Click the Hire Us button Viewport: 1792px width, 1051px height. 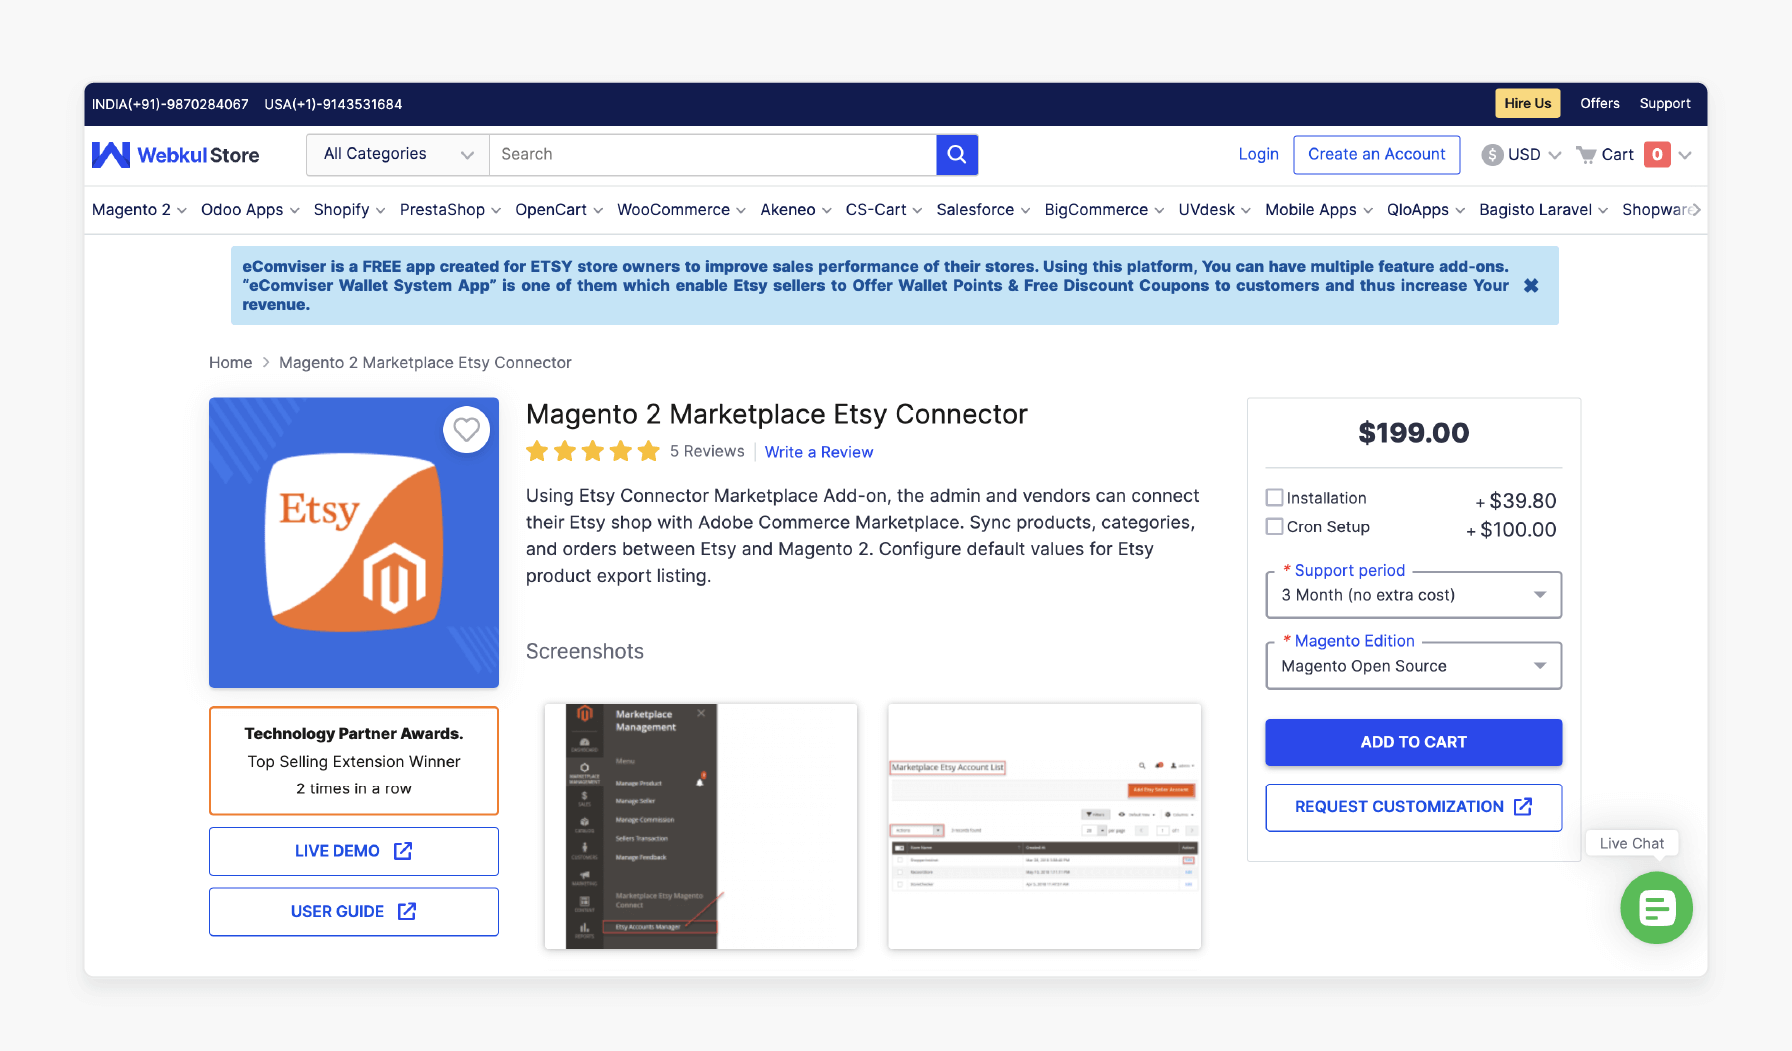tap(1527, 103)
